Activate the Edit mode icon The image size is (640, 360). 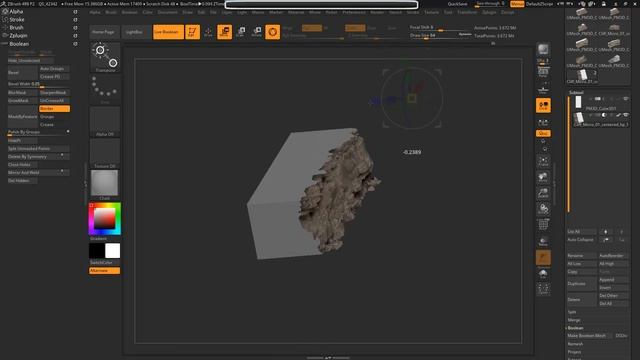[x=193, y=32]
